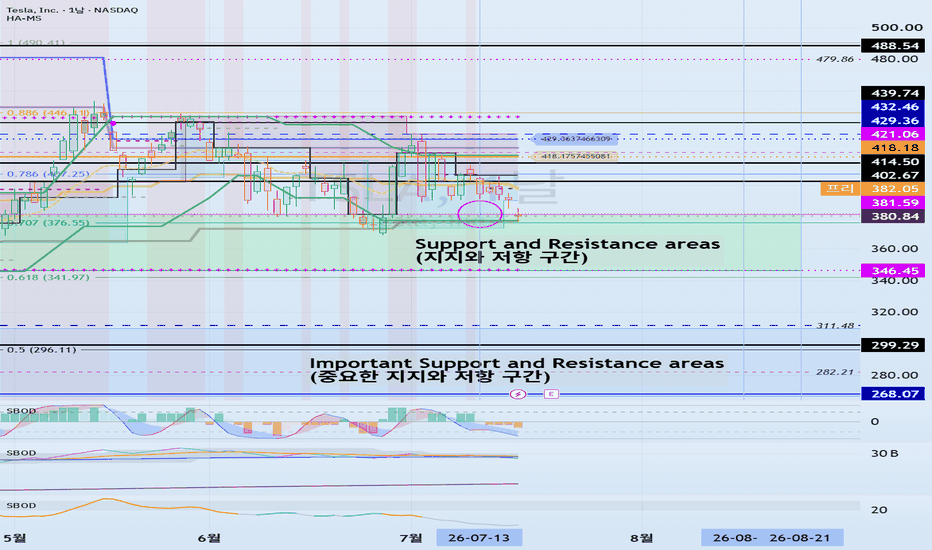Image resolution: width=932 pixels, height=550 pixels.
Task: Open the HA-MS indicator label
Action: point(24,18)
